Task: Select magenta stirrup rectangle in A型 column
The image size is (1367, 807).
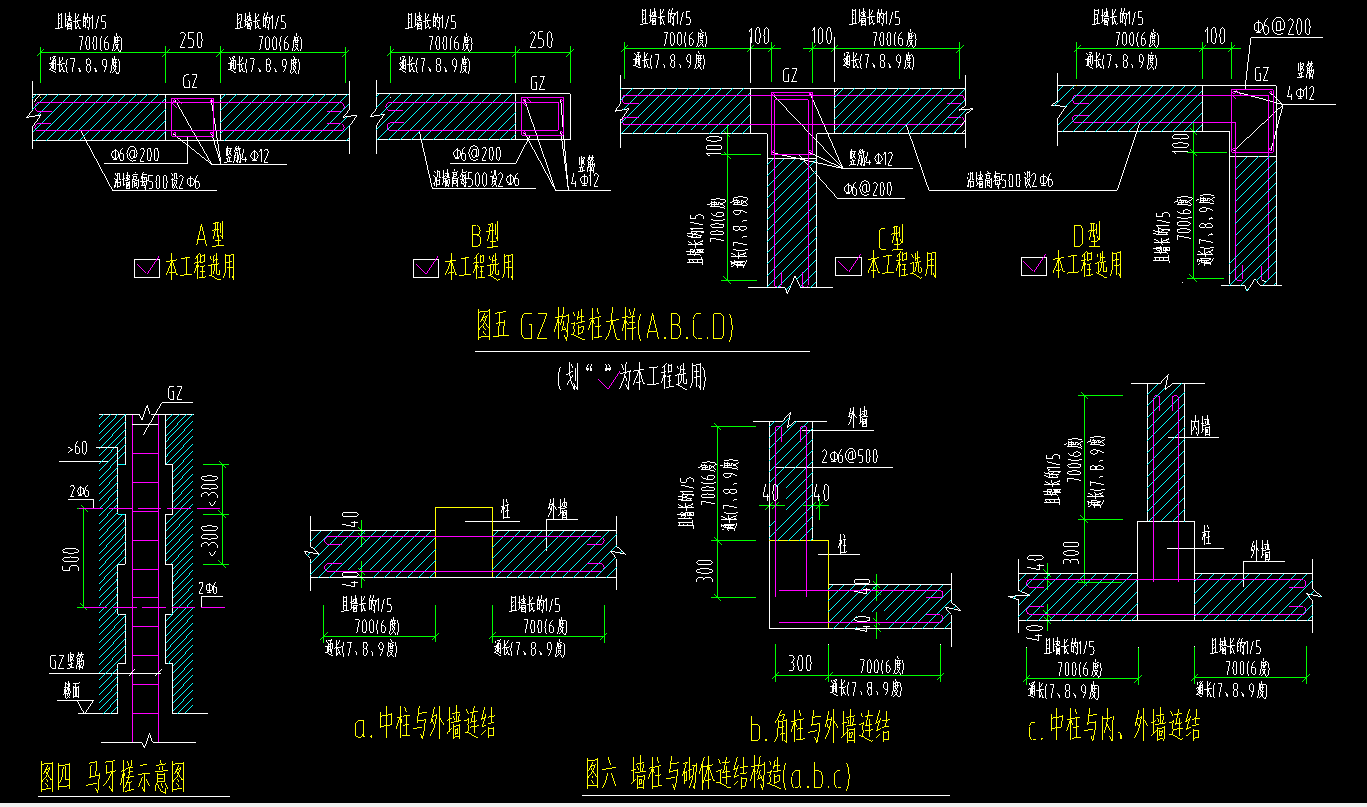Action: pyautogui.click(x=194, y=118)
